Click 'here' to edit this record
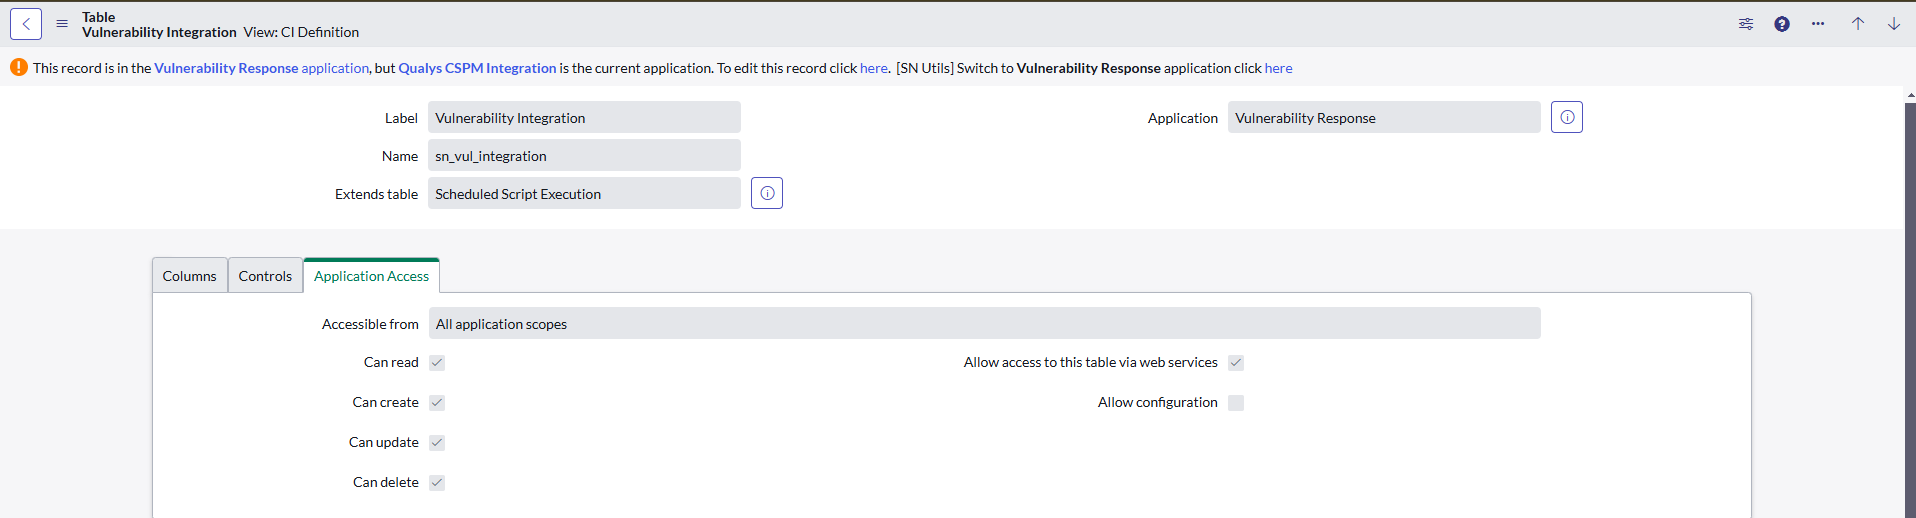Image resolution: width=1916 pixels, height=518 pixels. point(873,68)
